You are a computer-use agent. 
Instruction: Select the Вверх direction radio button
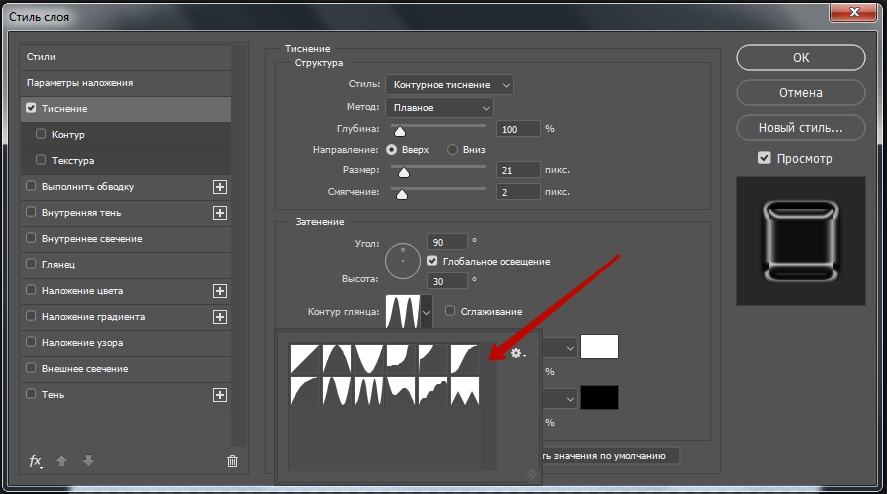(391, 150)
